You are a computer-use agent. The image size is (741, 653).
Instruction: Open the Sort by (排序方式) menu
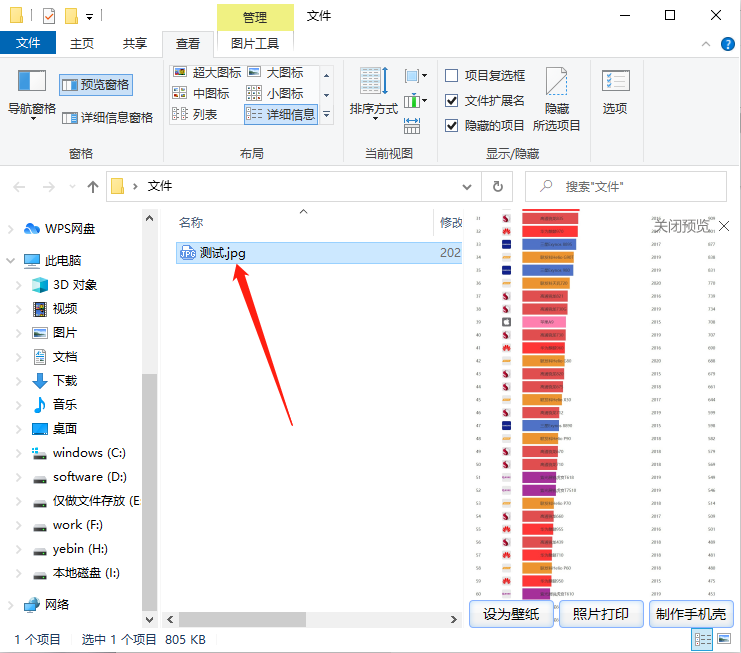coord(374,94)
